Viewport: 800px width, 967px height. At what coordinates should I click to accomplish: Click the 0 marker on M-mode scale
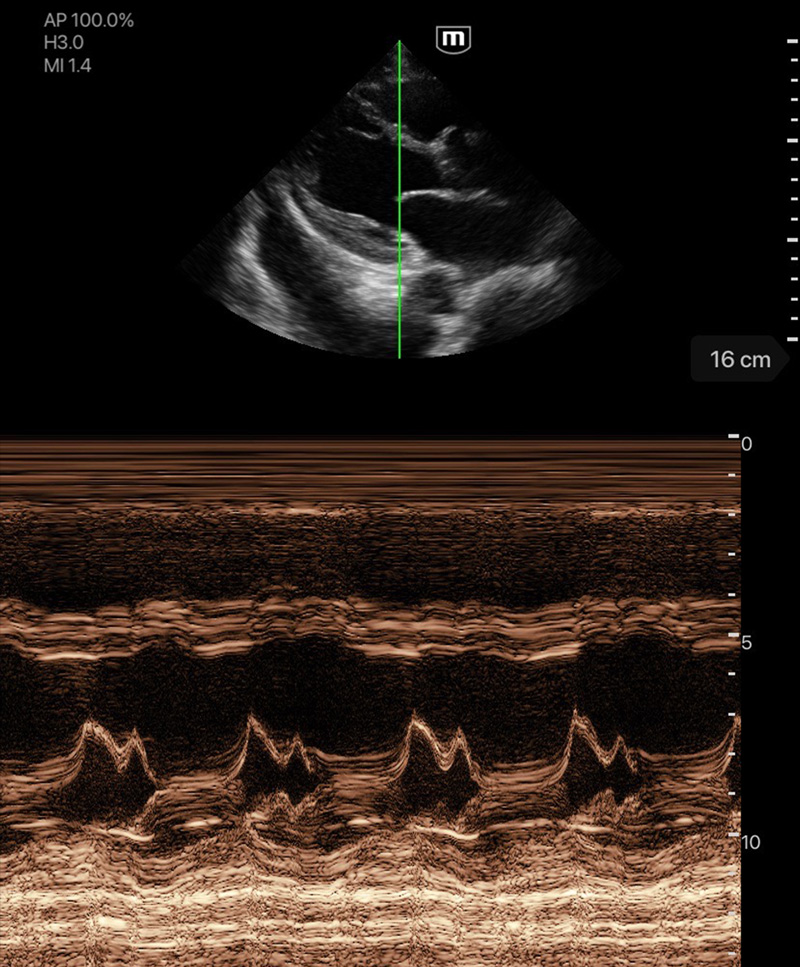[746, 444]
